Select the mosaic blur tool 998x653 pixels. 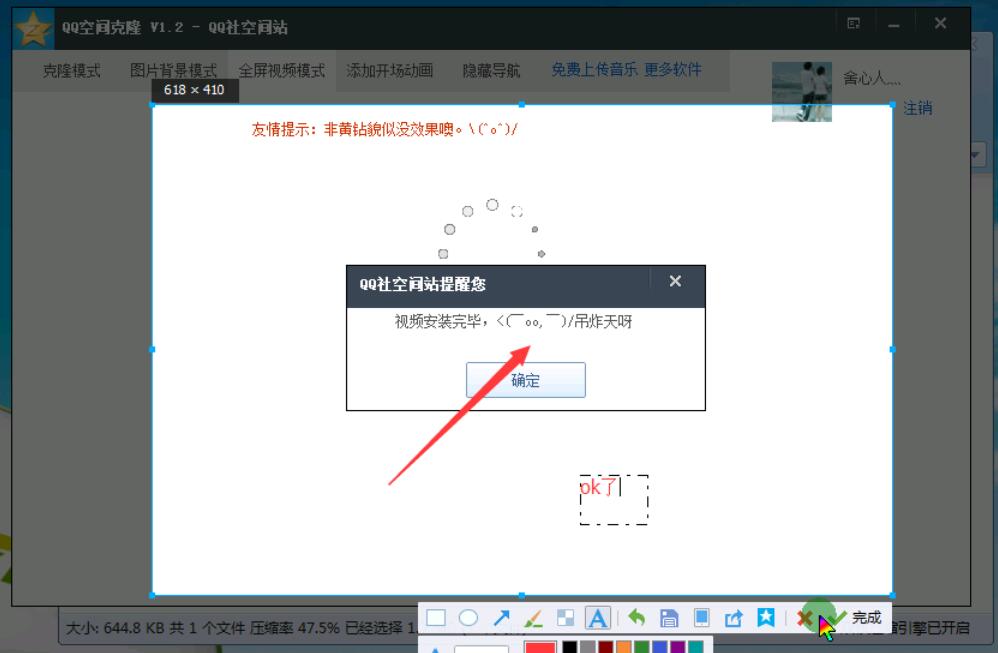coord(565,618)
